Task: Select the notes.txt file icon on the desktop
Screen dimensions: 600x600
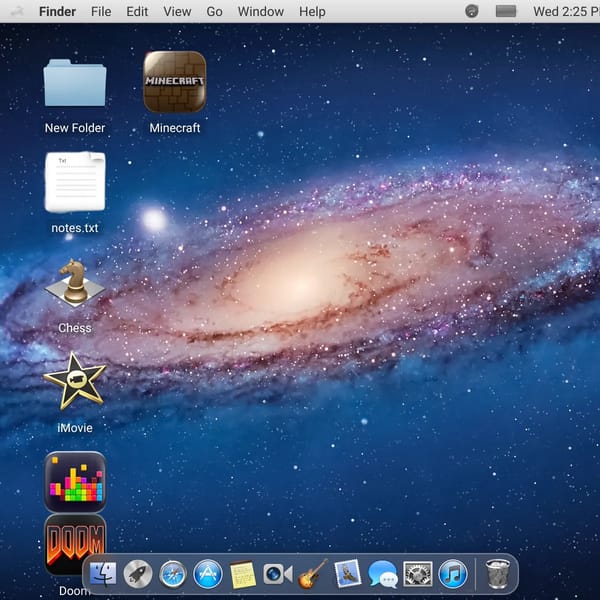Action: point(75,182)
